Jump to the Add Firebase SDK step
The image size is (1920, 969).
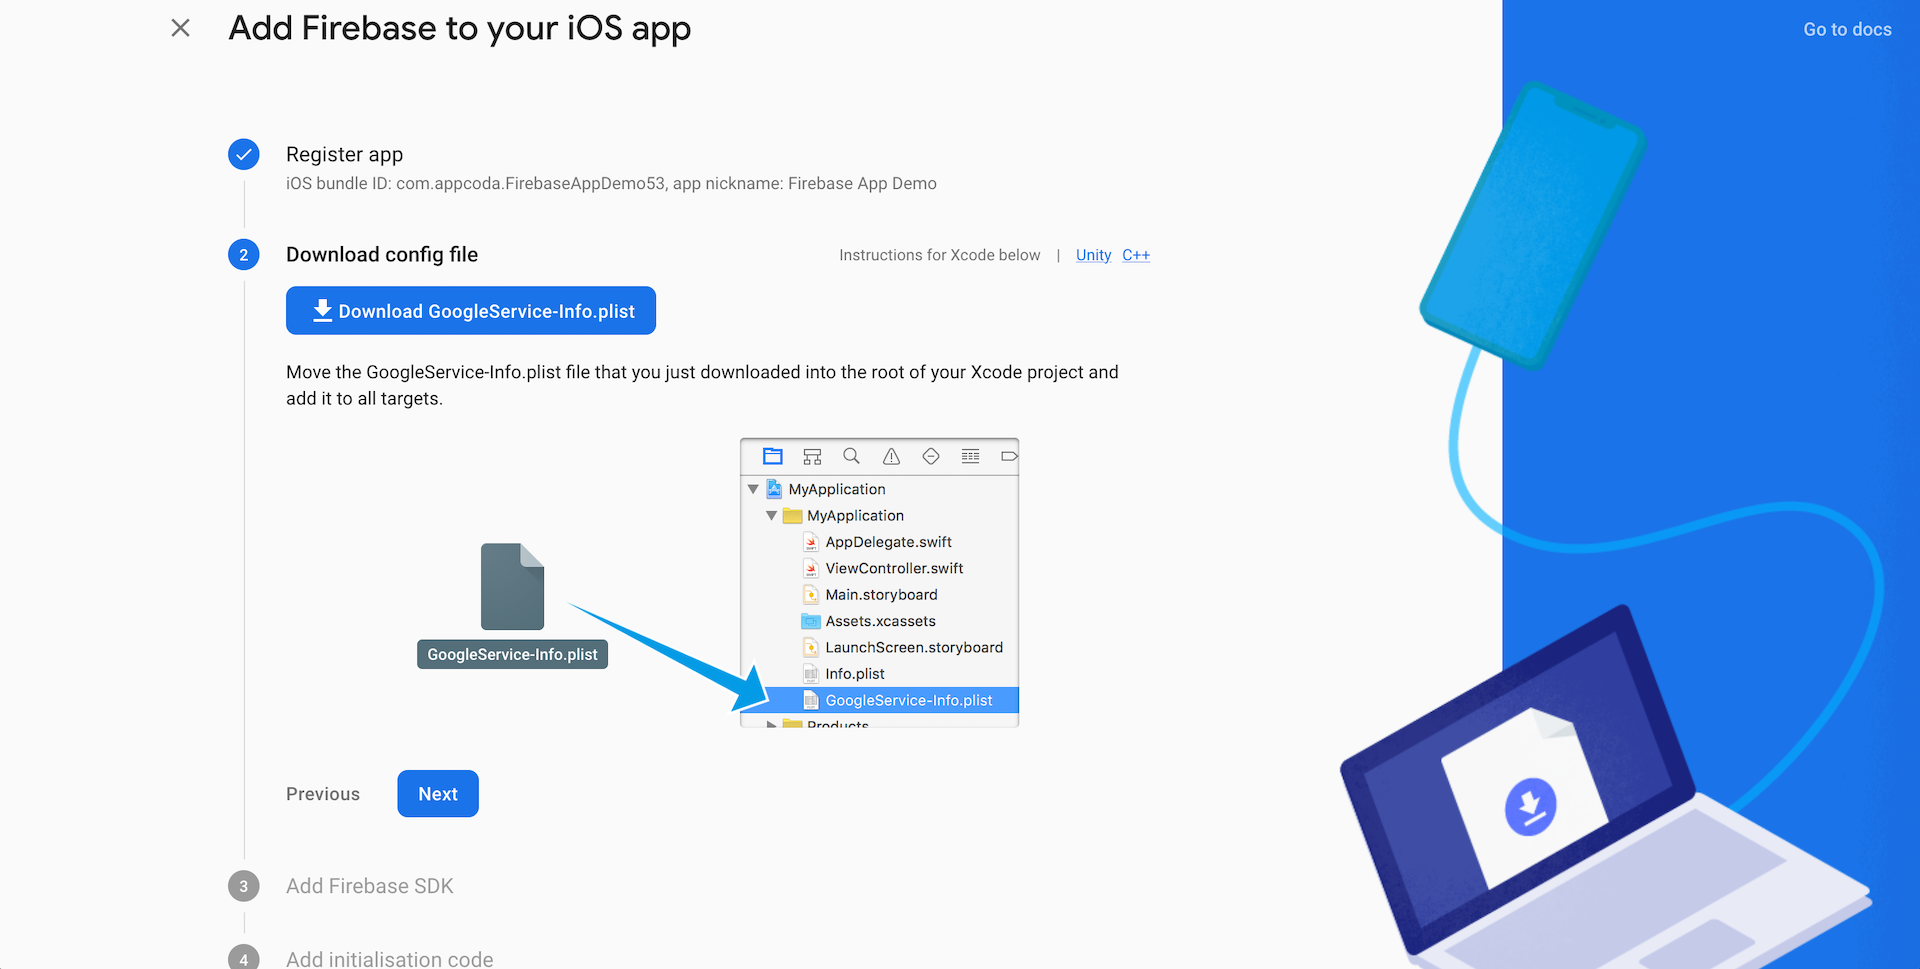369,886
